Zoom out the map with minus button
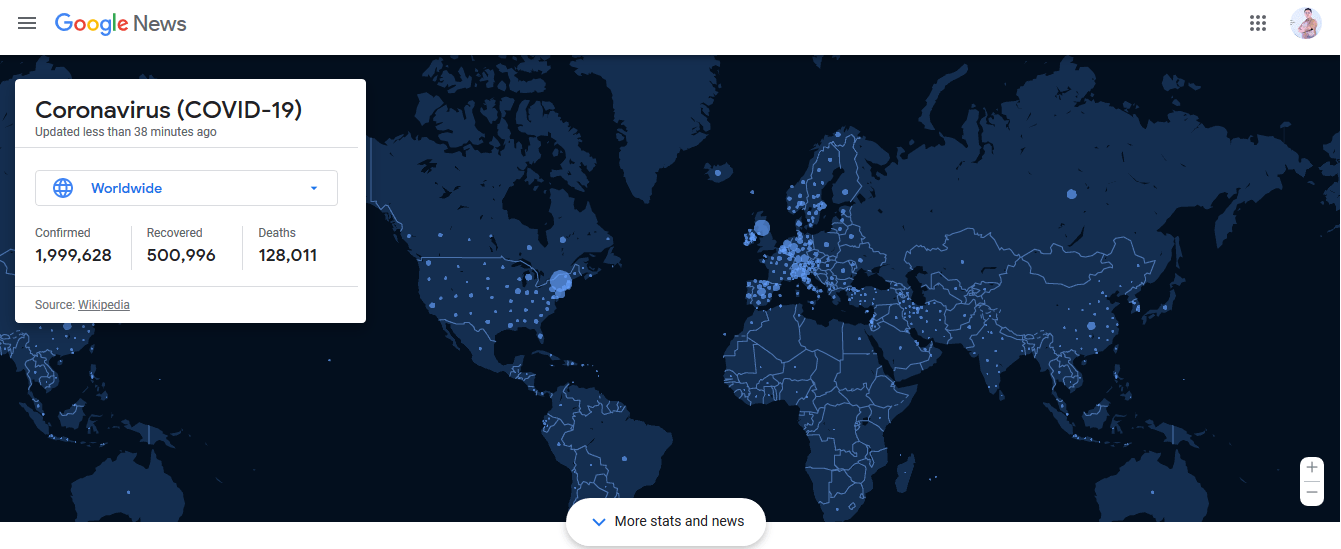This screenshot has width=1341, height=549. (x=1312, y=492)
